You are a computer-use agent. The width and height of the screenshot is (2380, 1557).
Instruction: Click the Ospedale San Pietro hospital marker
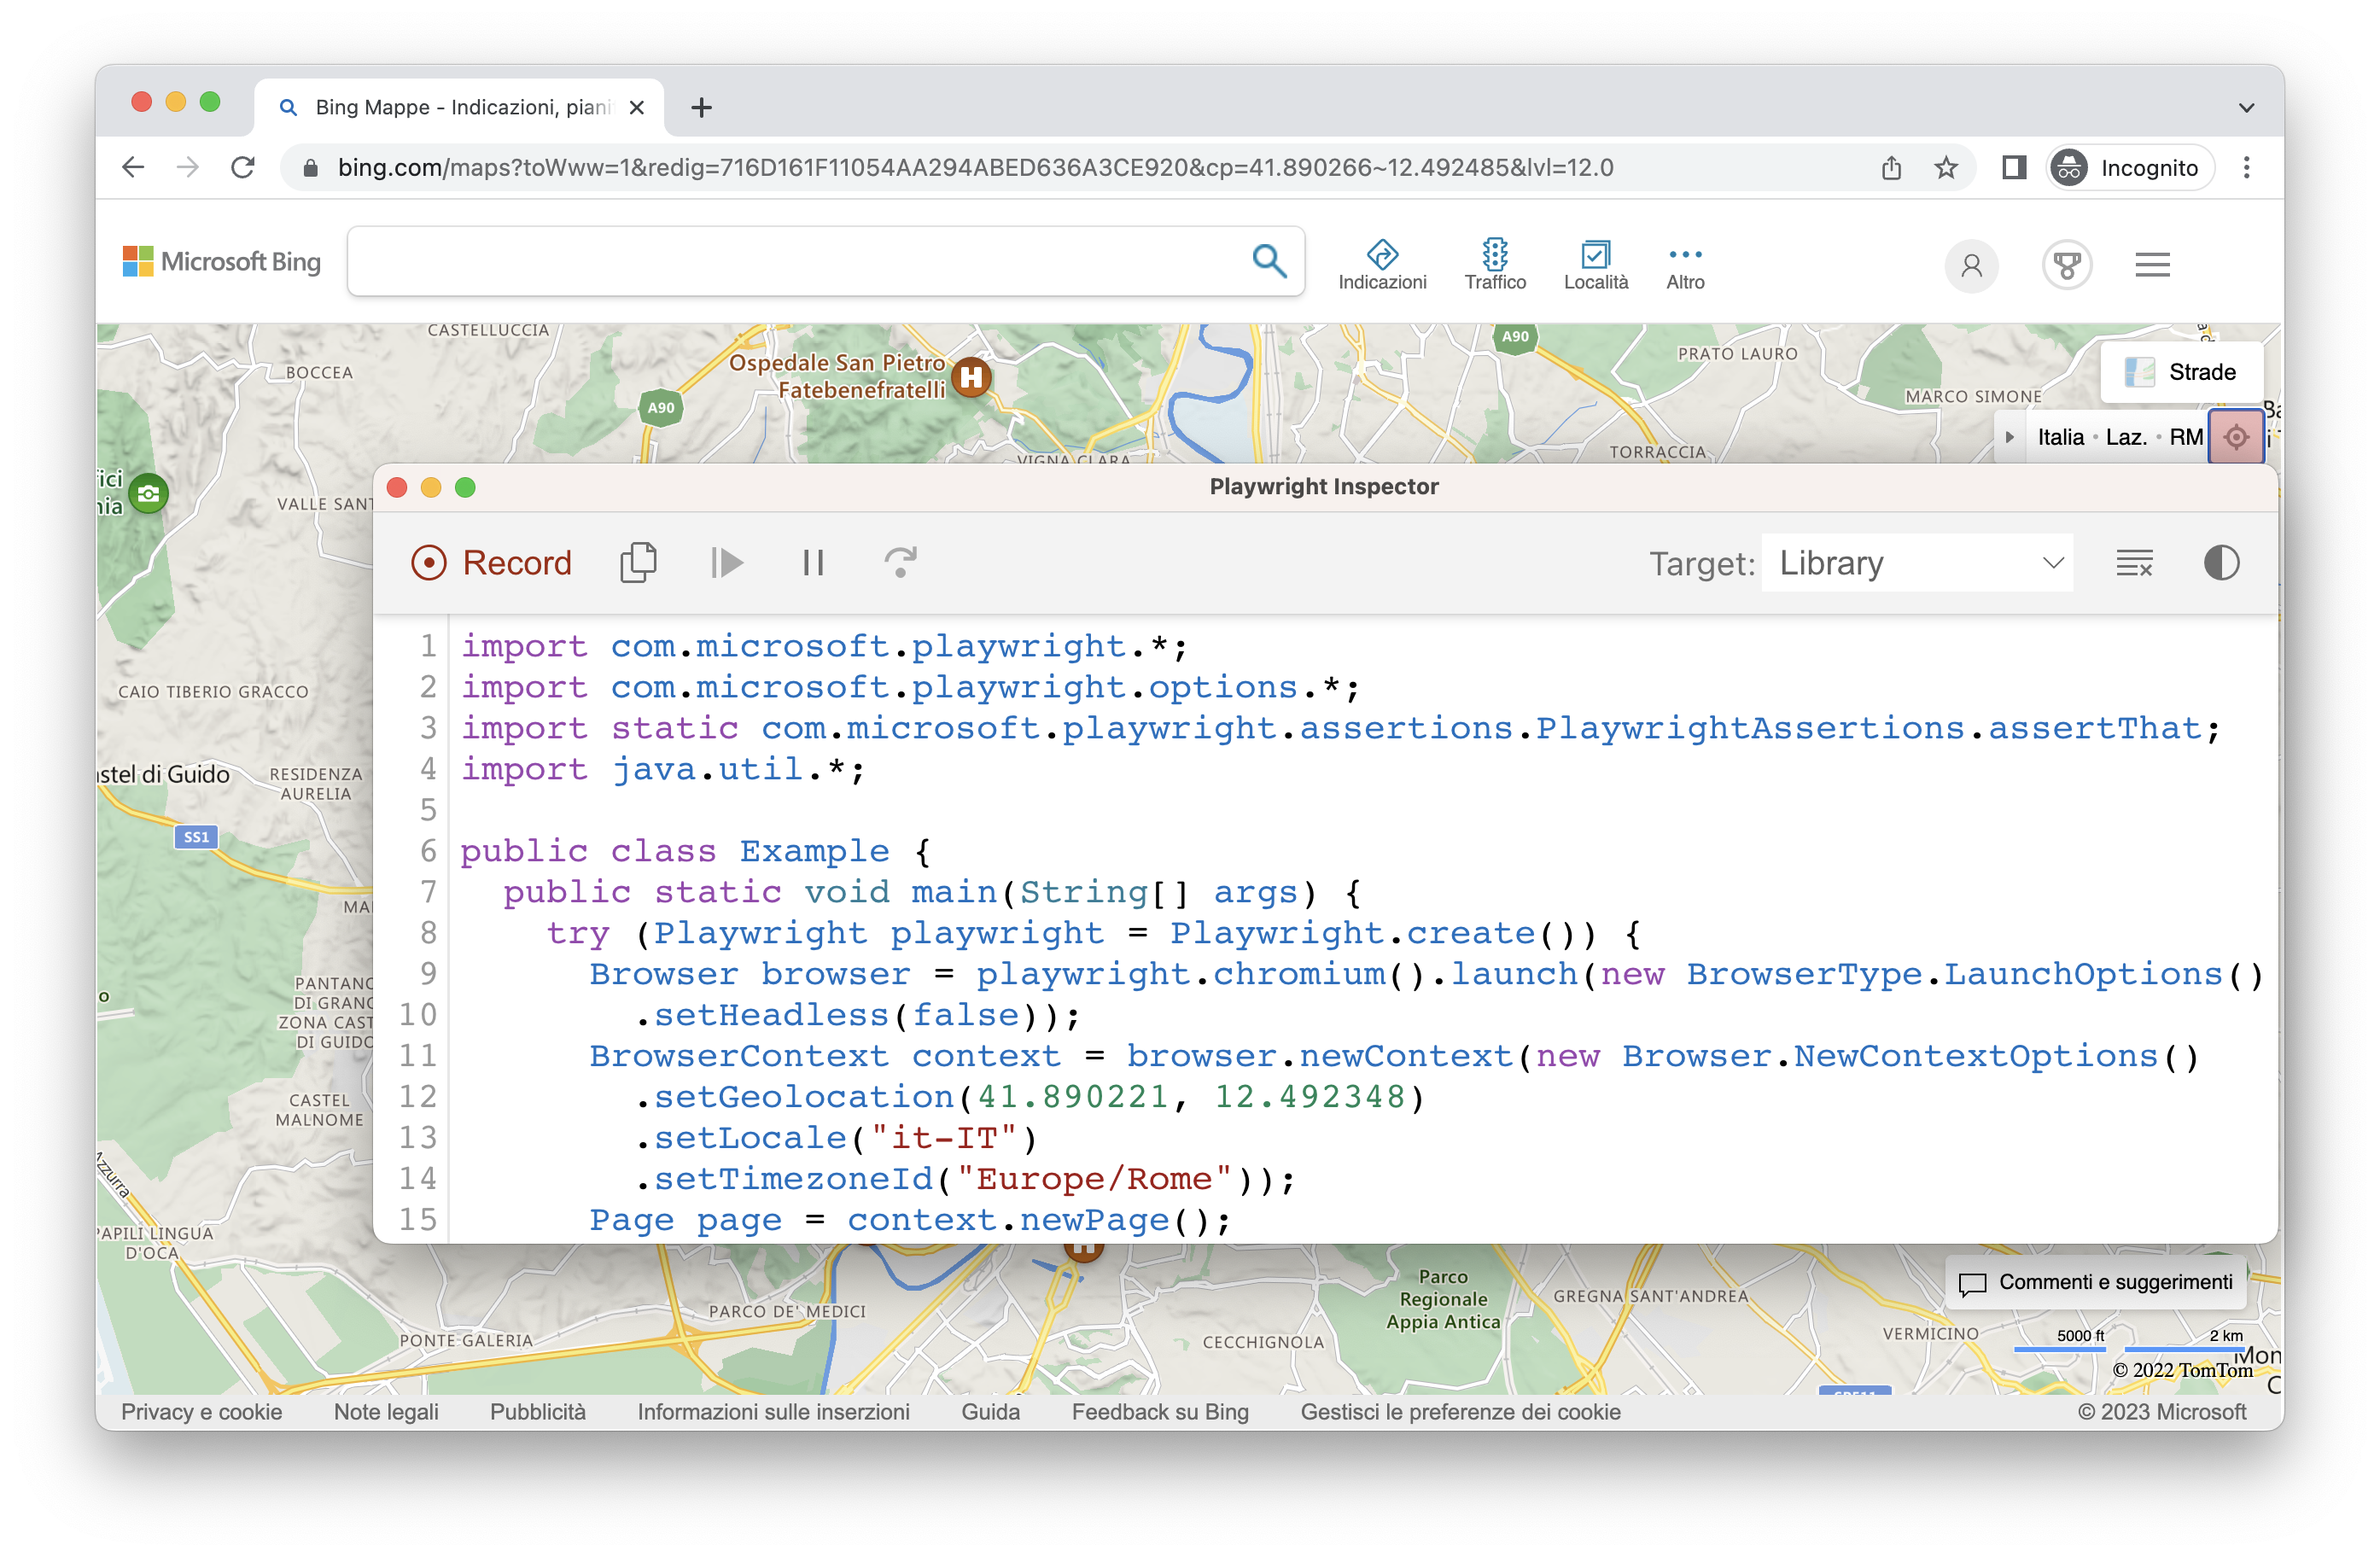(971, 378)
